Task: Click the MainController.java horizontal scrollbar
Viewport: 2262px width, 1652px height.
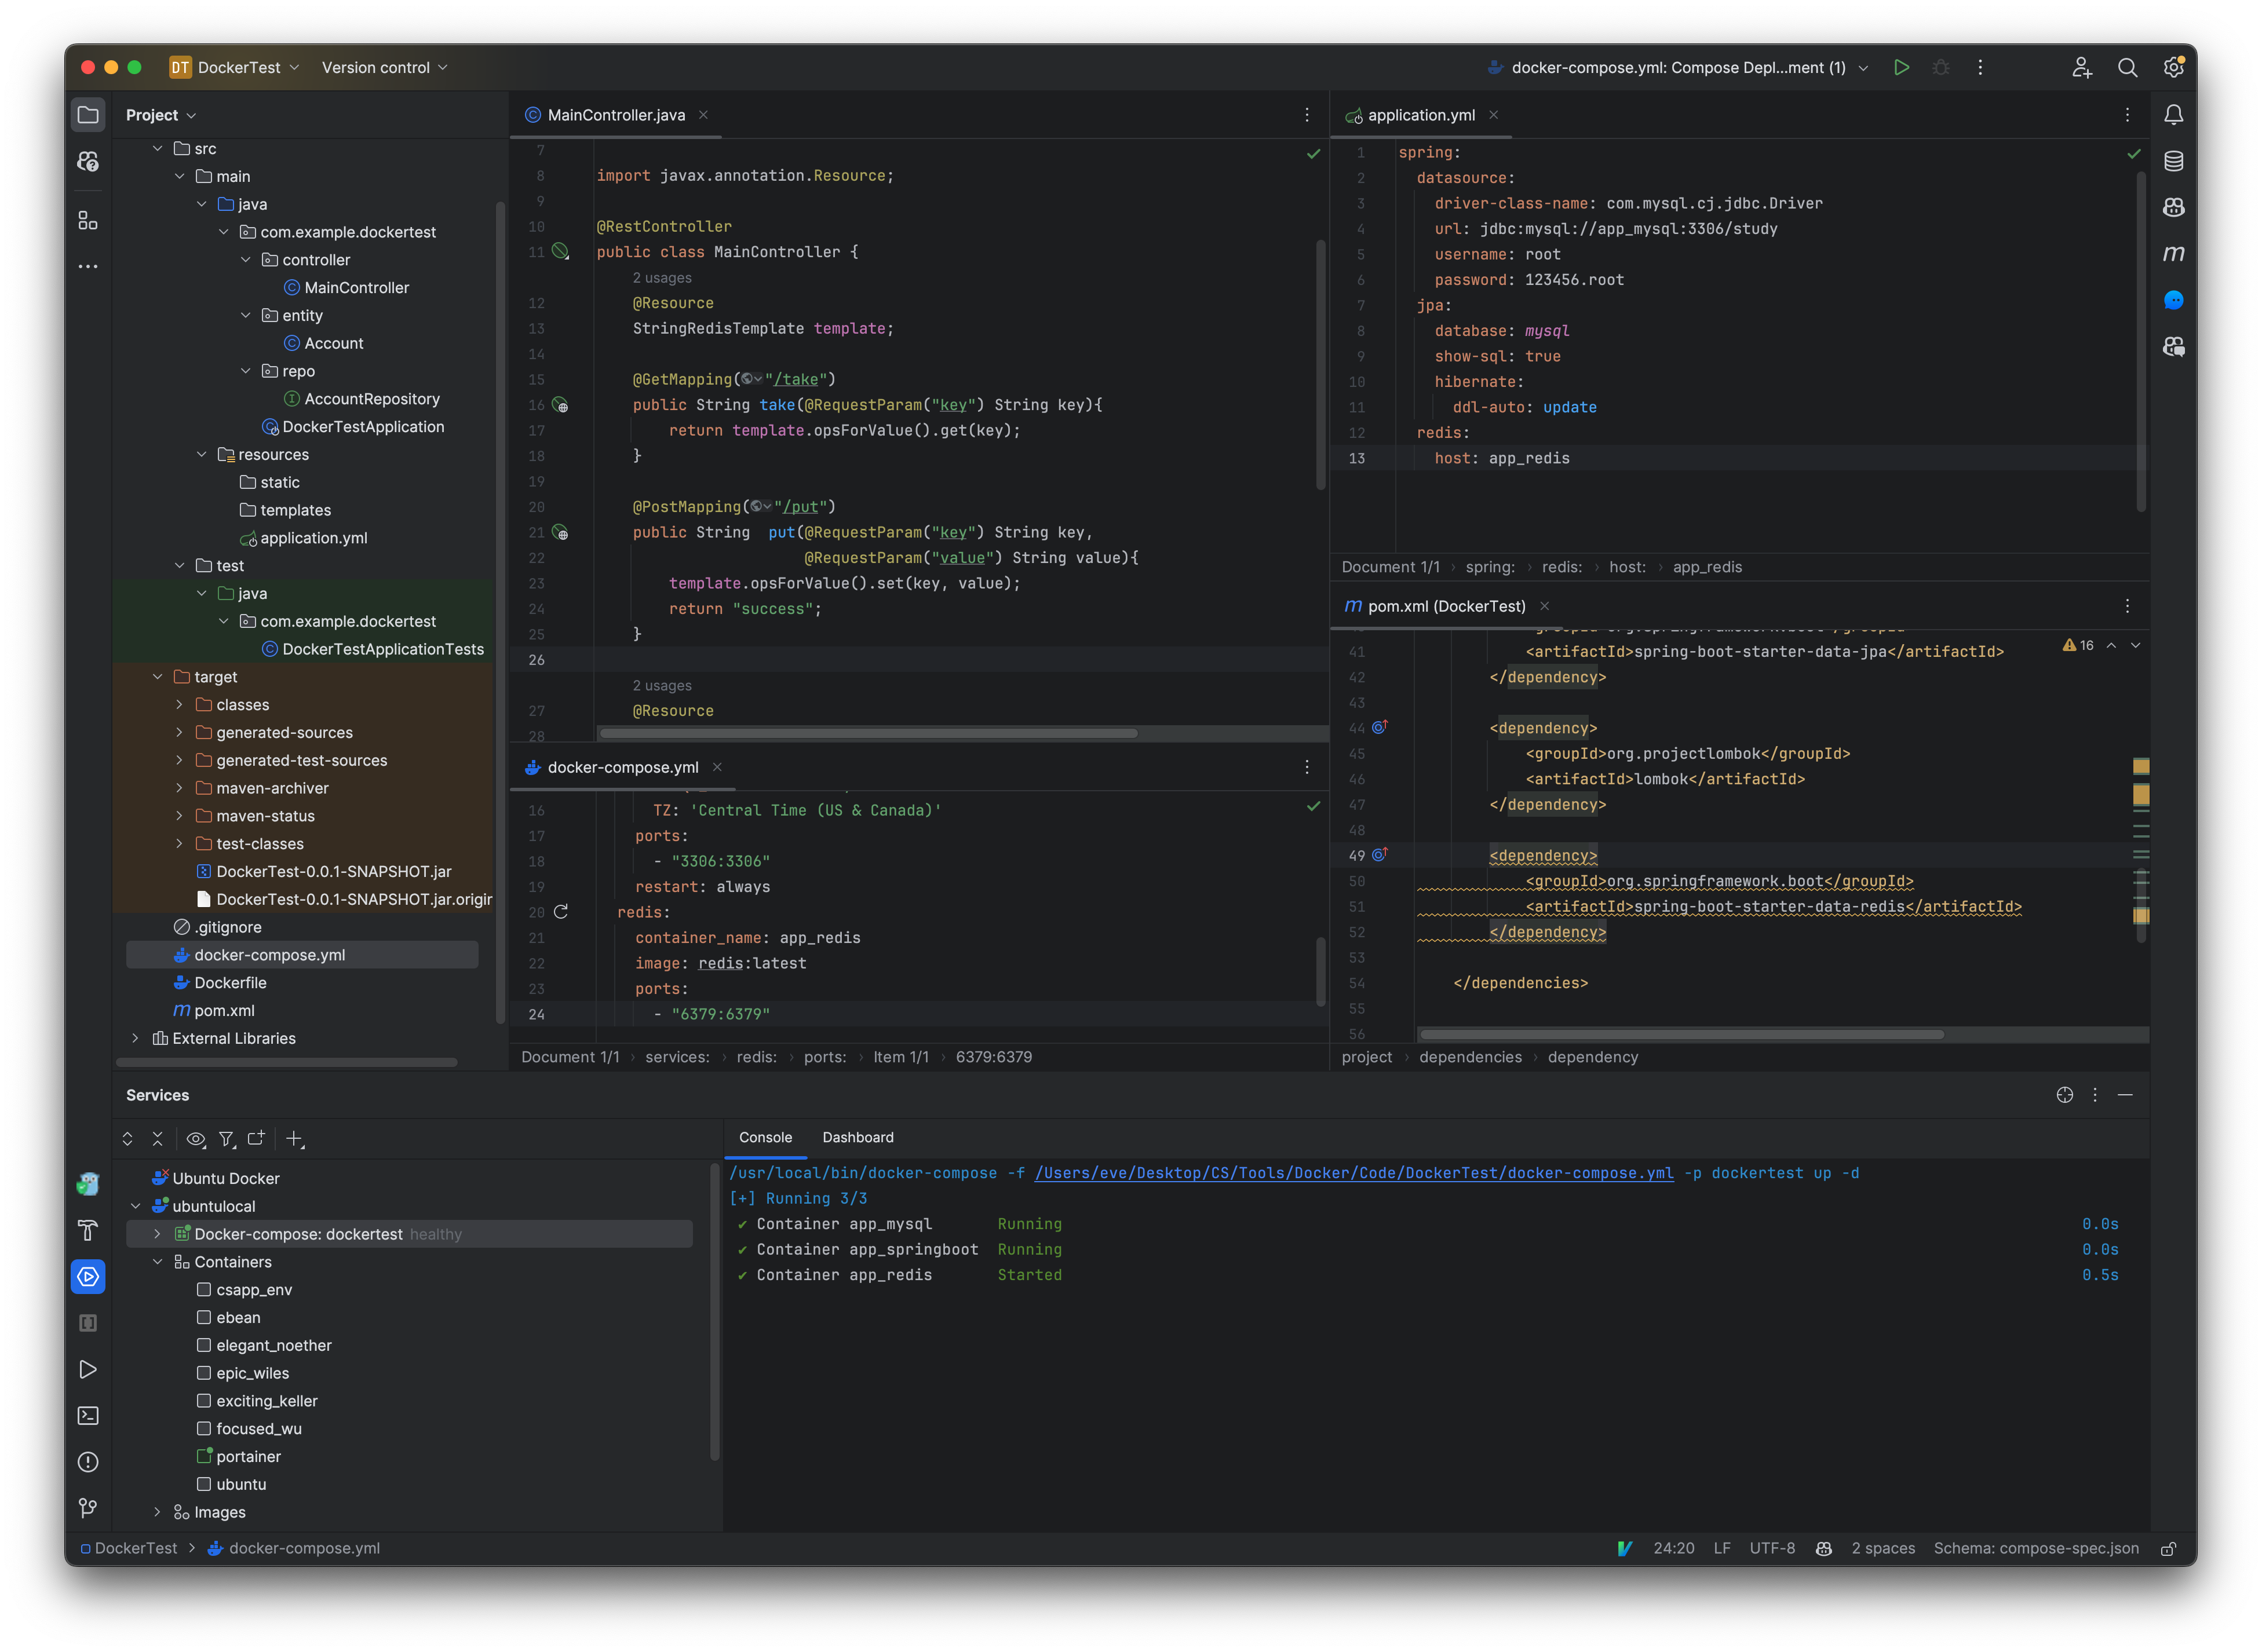Action: click(868, 734)
